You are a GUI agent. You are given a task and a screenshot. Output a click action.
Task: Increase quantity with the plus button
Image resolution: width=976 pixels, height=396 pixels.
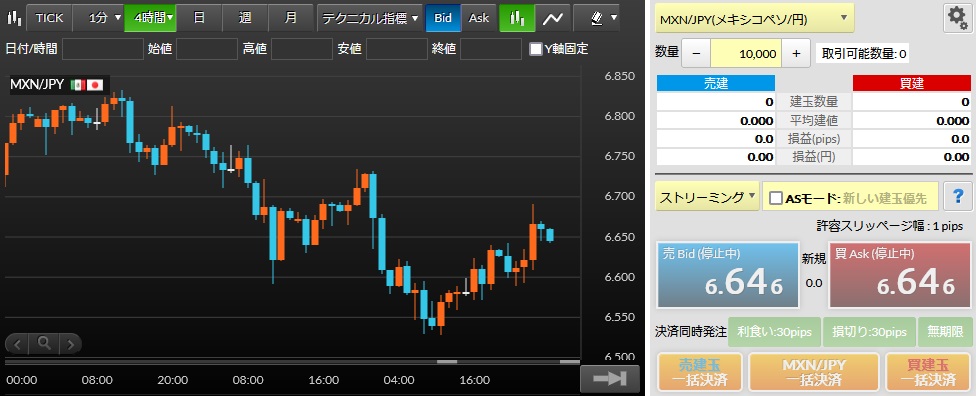pos(795,54)
